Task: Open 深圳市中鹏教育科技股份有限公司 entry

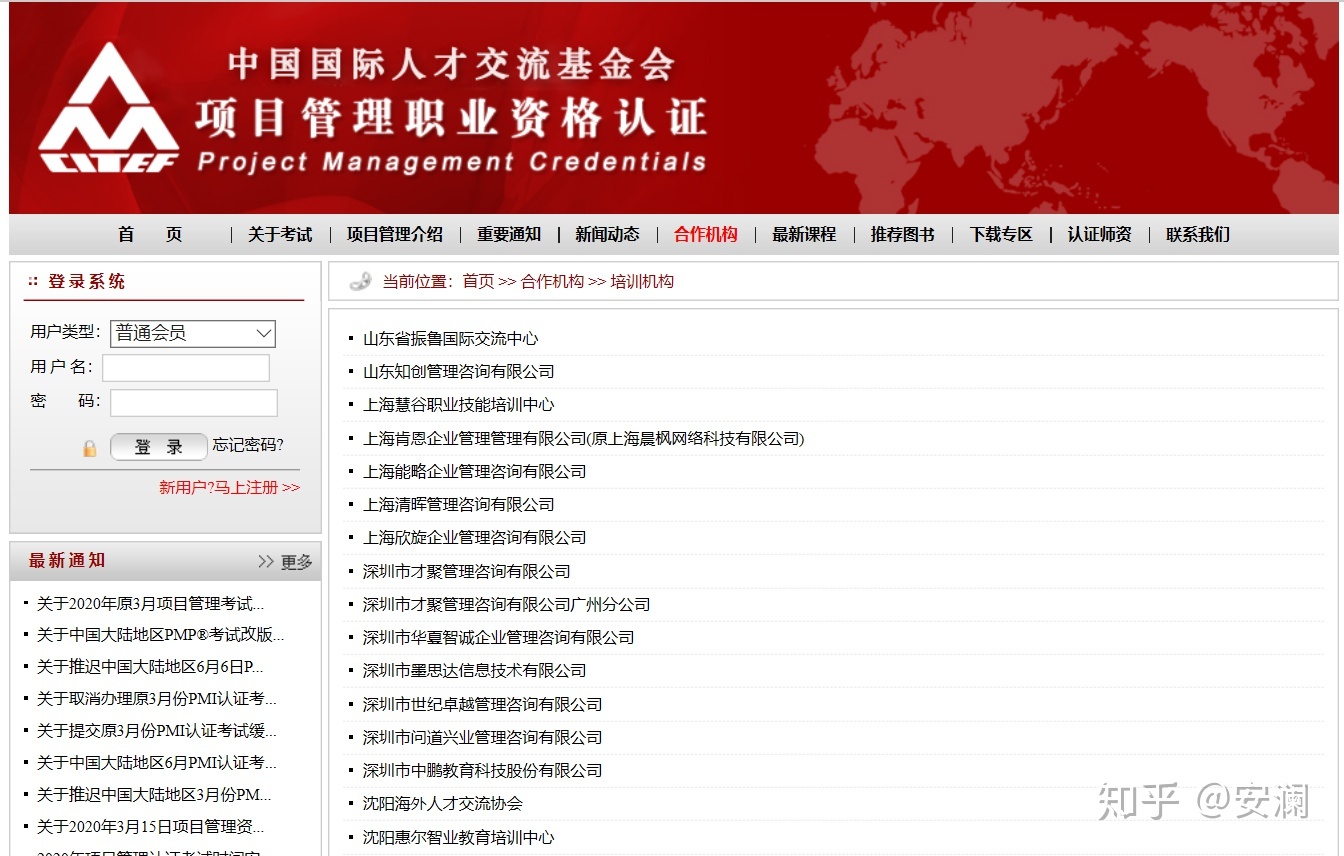Action: point(482,770)
